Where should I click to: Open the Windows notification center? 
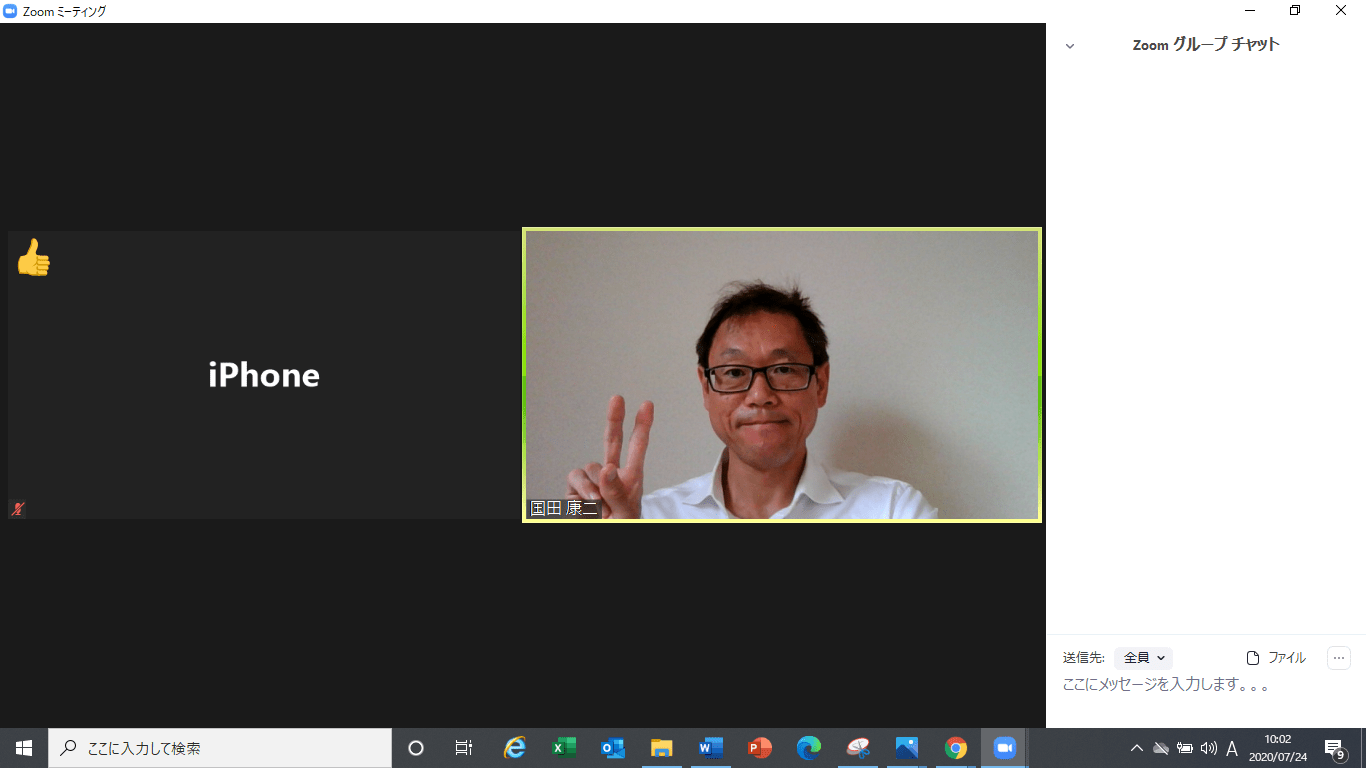[1334, 748]
